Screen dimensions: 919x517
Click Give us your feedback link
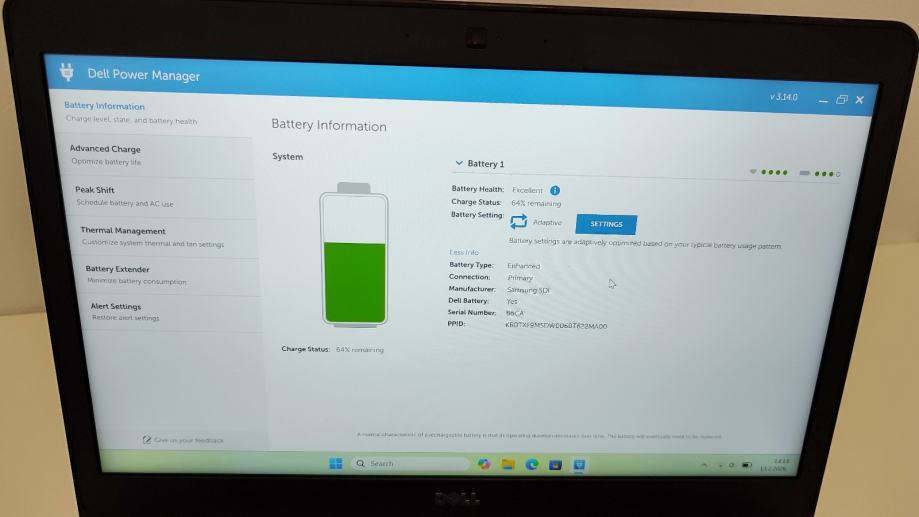coord(189,440)
